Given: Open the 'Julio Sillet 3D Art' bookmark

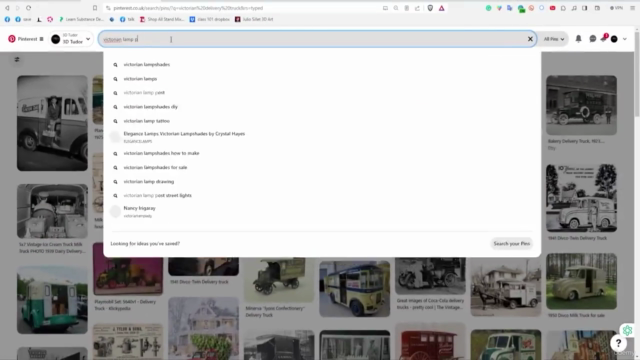Looking at the screenshot, I should [254, 19].
